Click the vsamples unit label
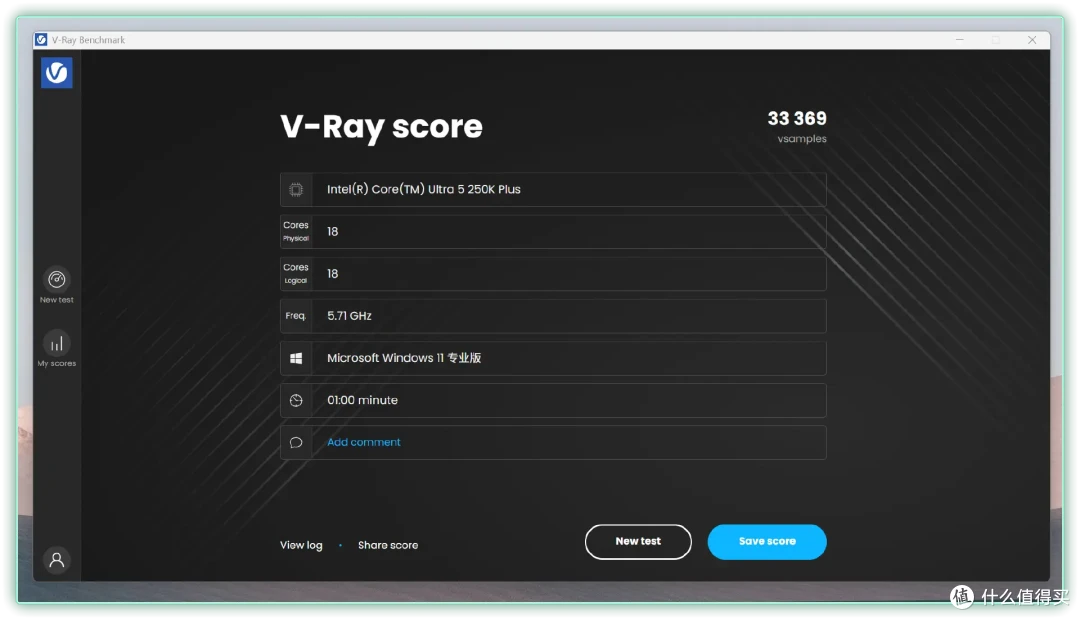 coord(802,138)
